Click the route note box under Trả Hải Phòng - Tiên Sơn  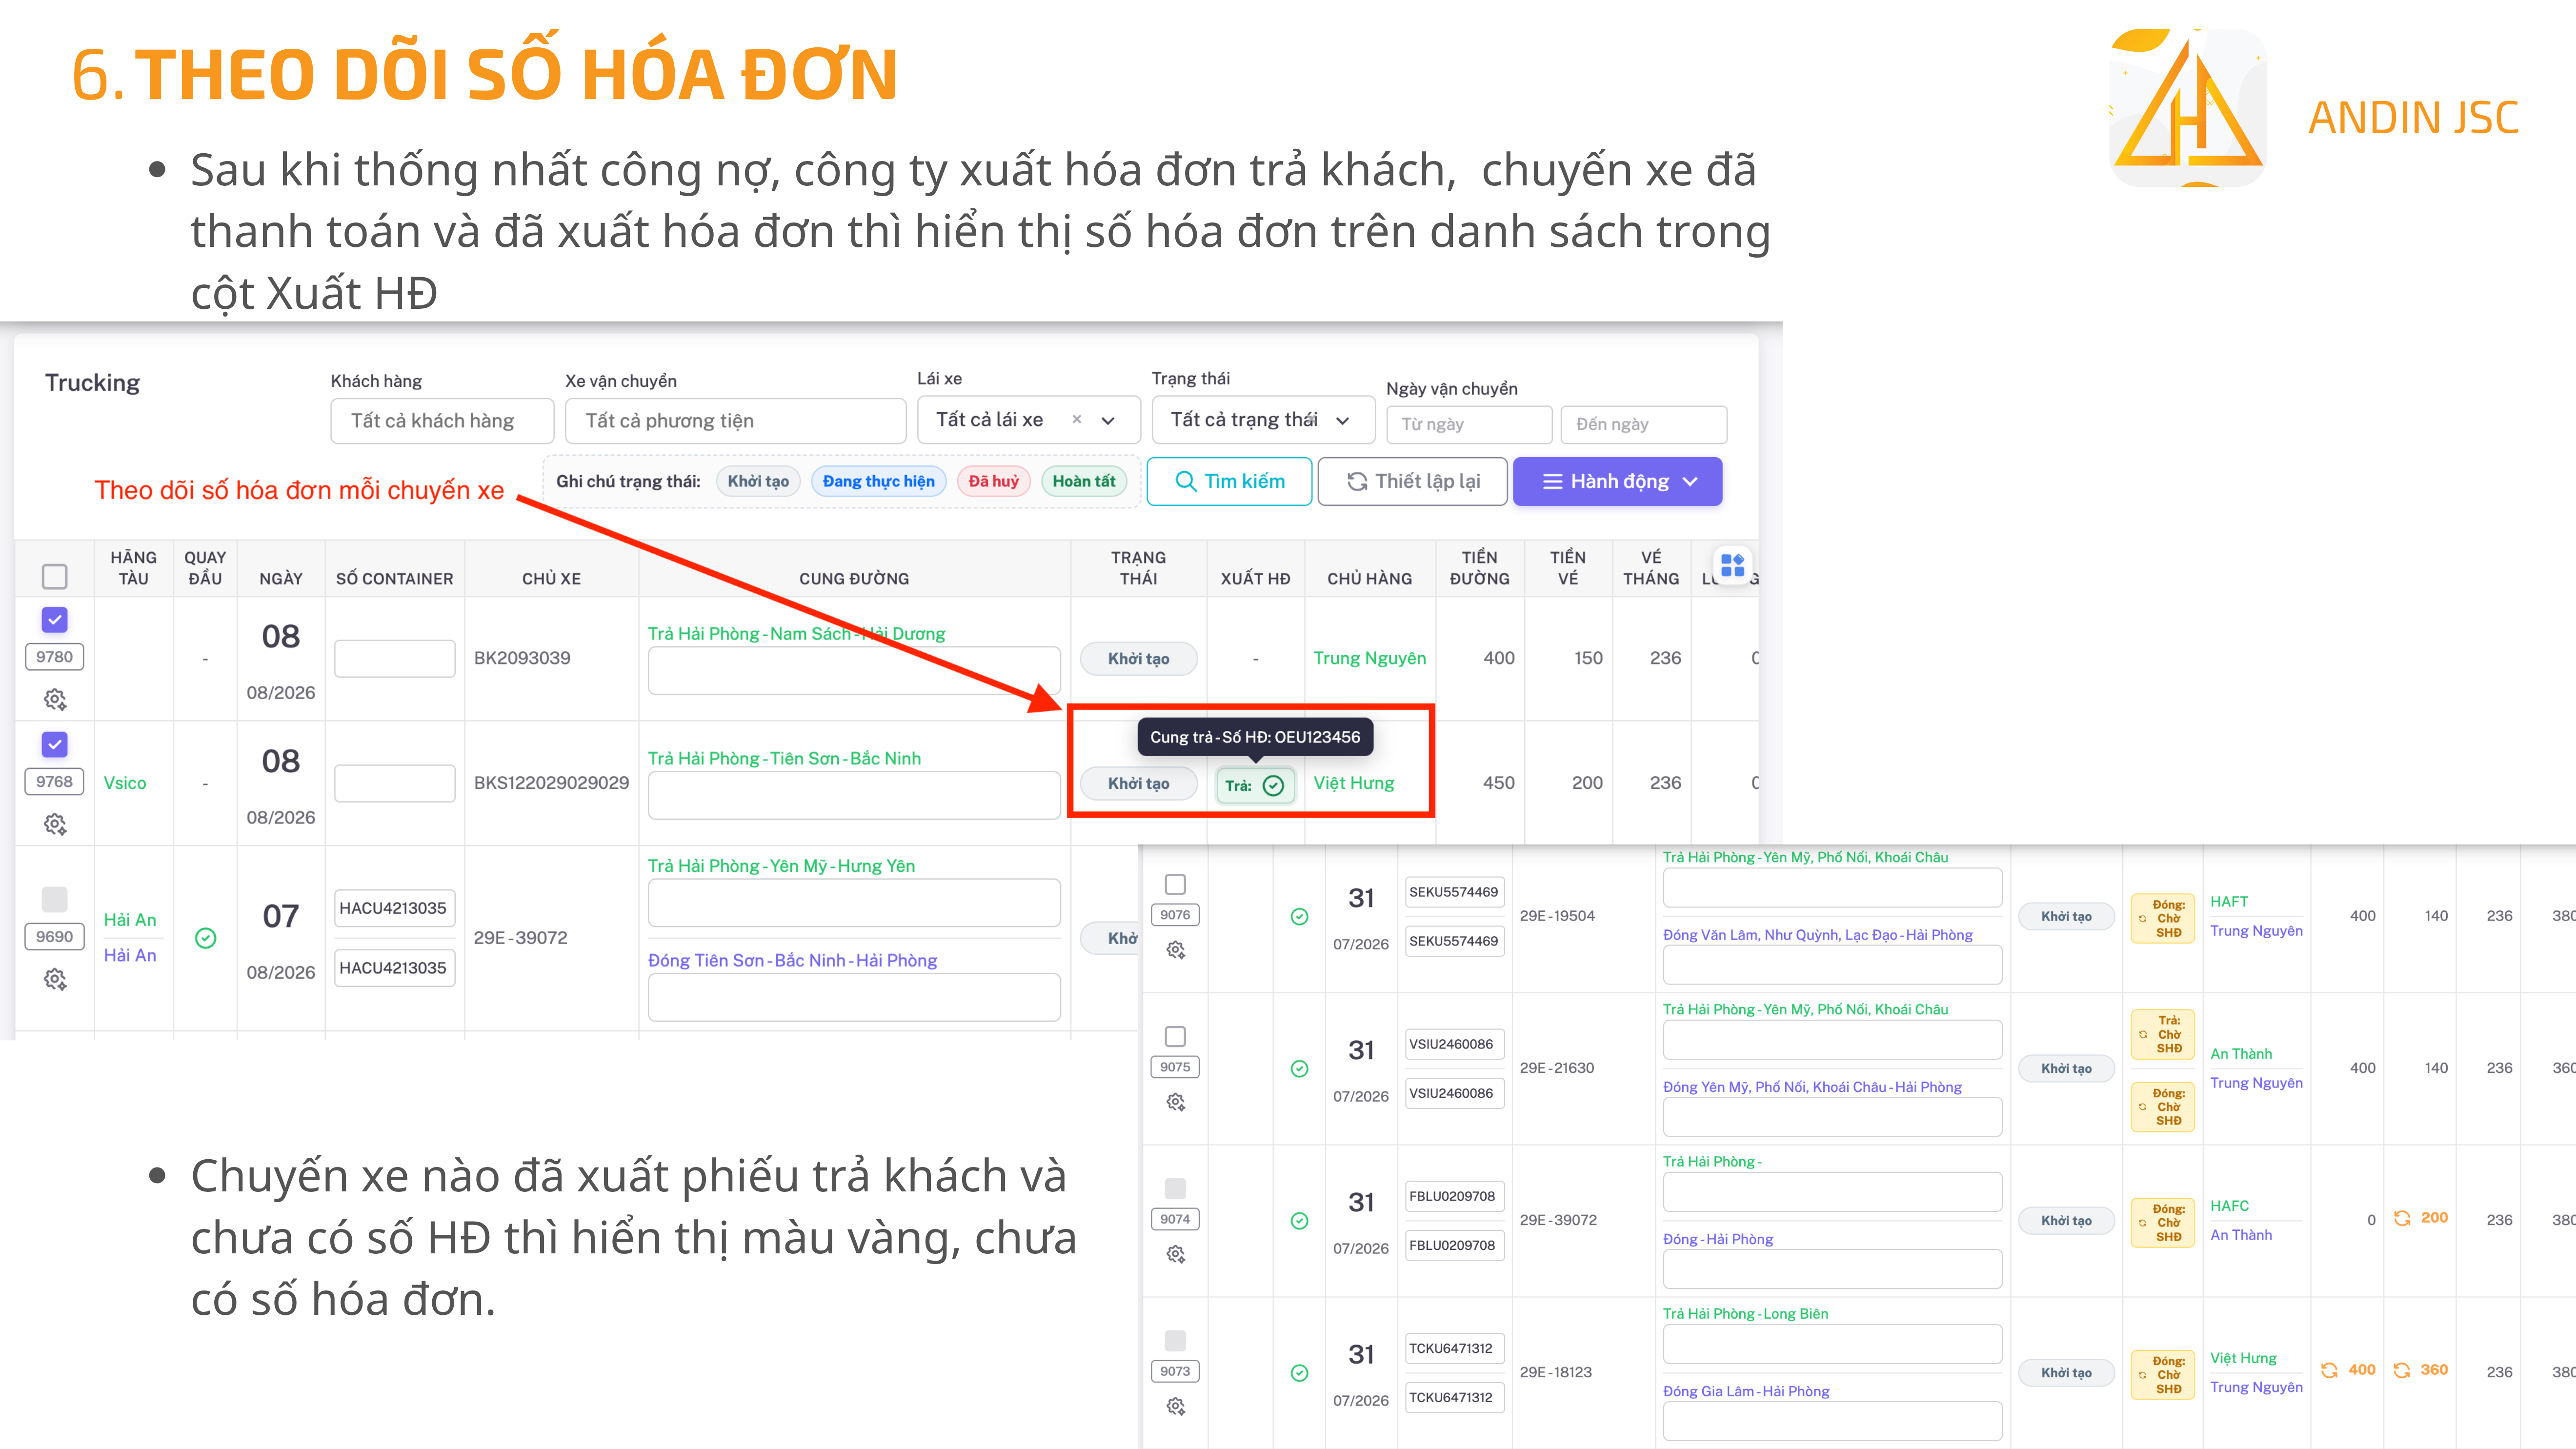[x=854, y=795]
